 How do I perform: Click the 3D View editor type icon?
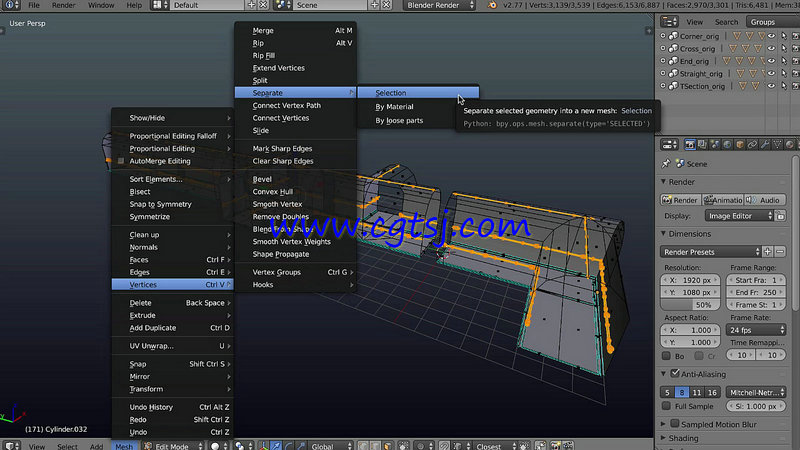11,446
